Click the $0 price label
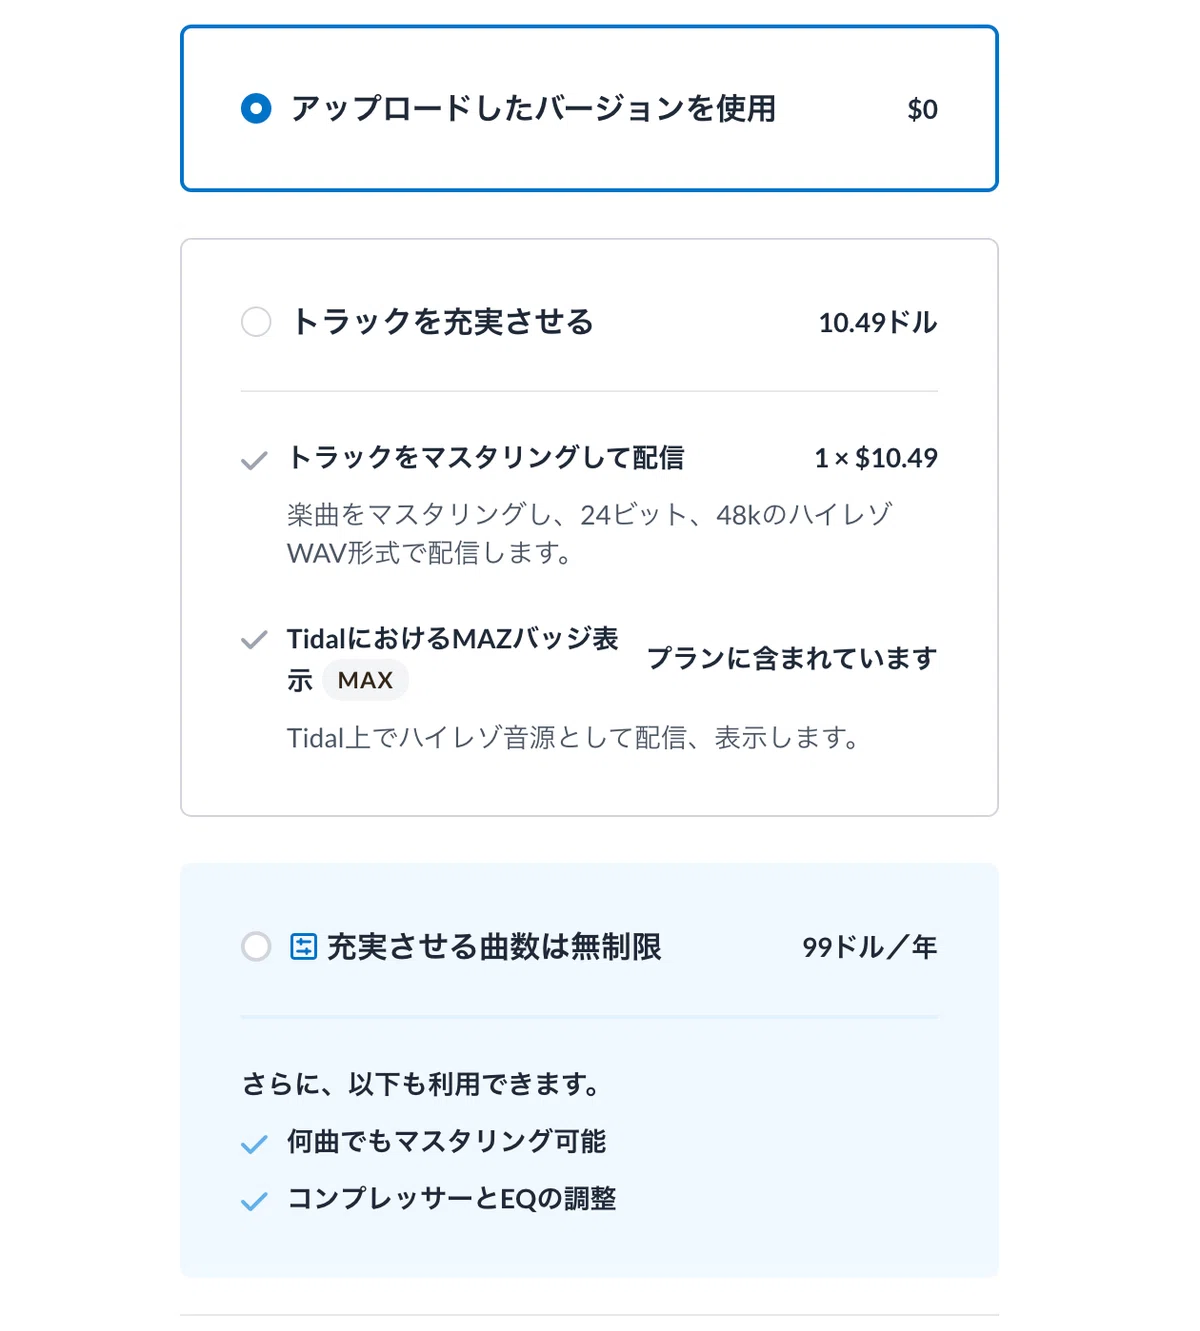Viewport: 1200px width, 1331px height. tap(922, 109)
